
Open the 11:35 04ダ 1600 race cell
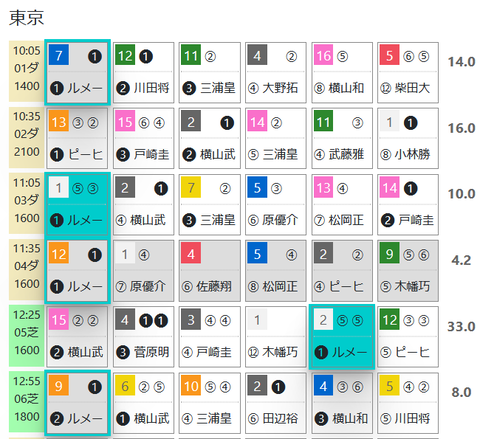click(26, 269)
